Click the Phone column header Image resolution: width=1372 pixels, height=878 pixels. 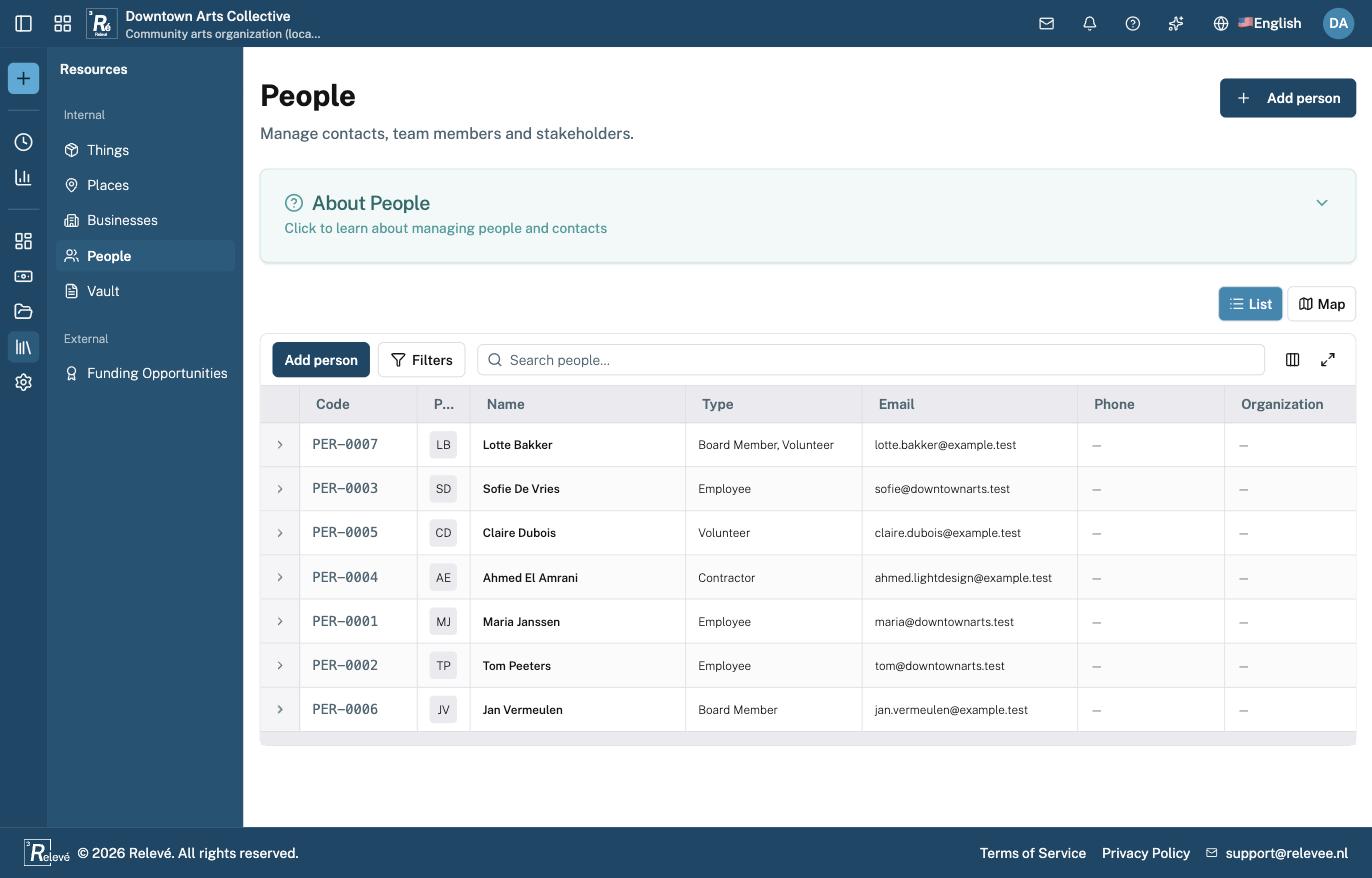click(x=1151, y=404)
